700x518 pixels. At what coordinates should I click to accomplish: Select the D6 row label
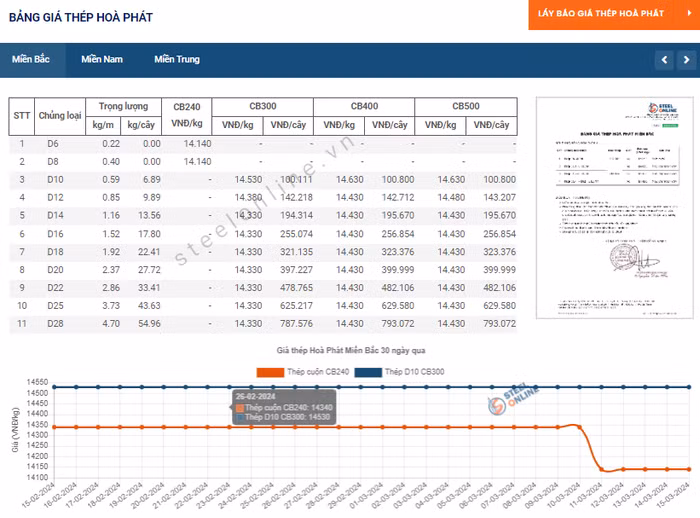(x=53, y=144)
